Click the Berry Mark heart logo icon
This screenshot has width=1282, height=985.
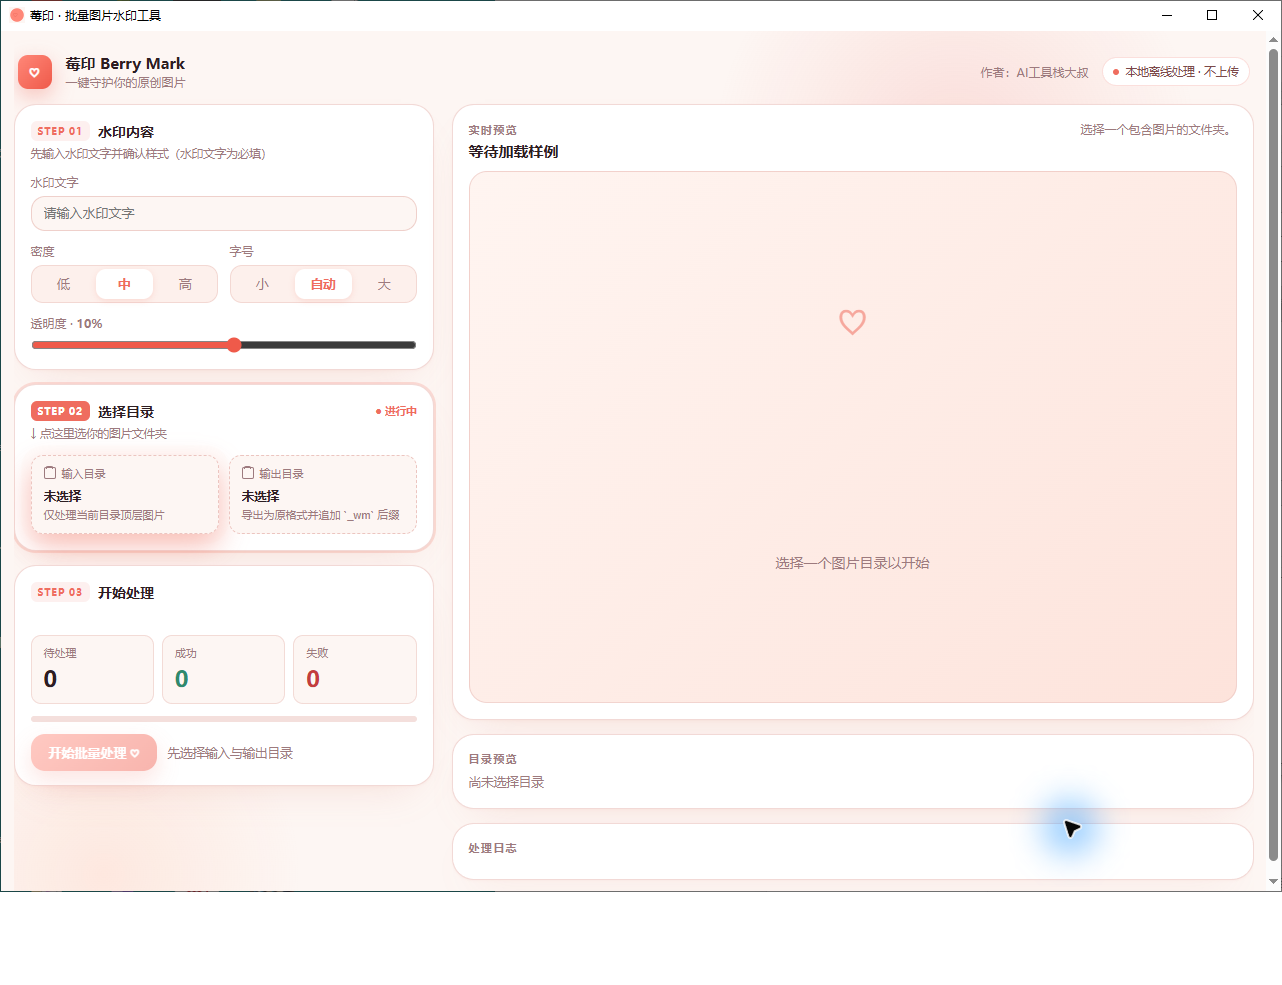[x=35, y=72]
